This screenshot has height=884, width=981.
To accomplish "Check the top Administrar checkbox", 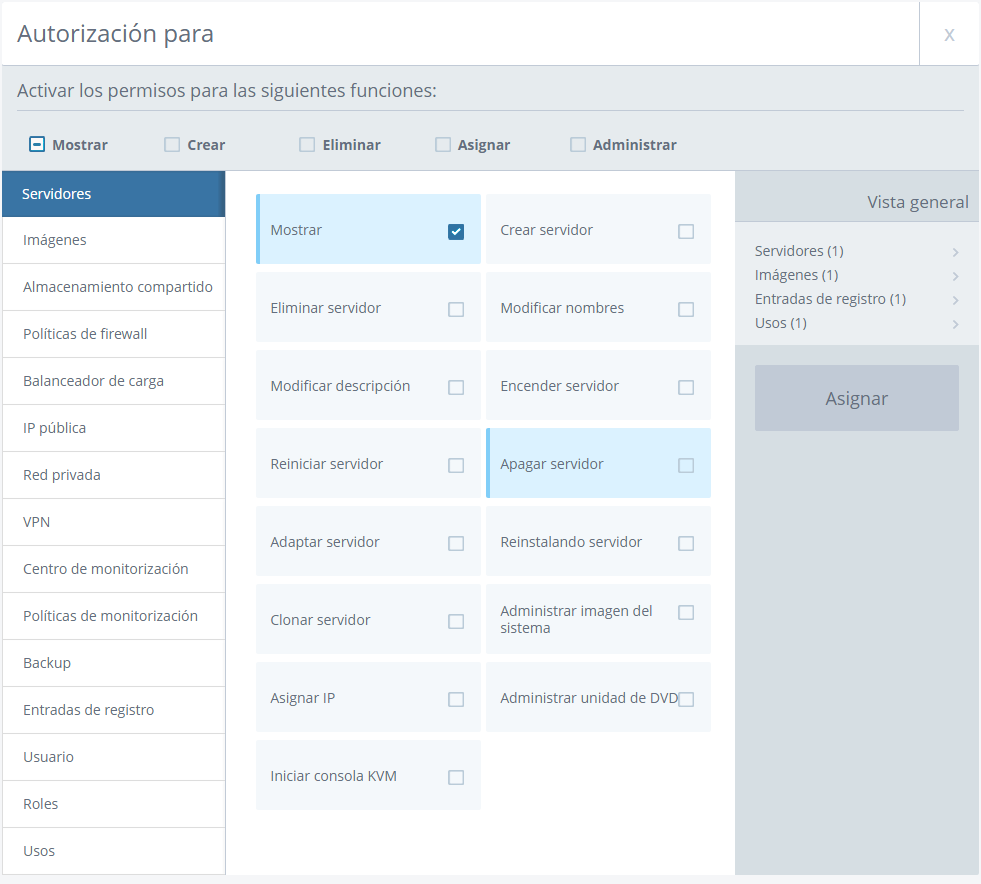I will (577, 145).
